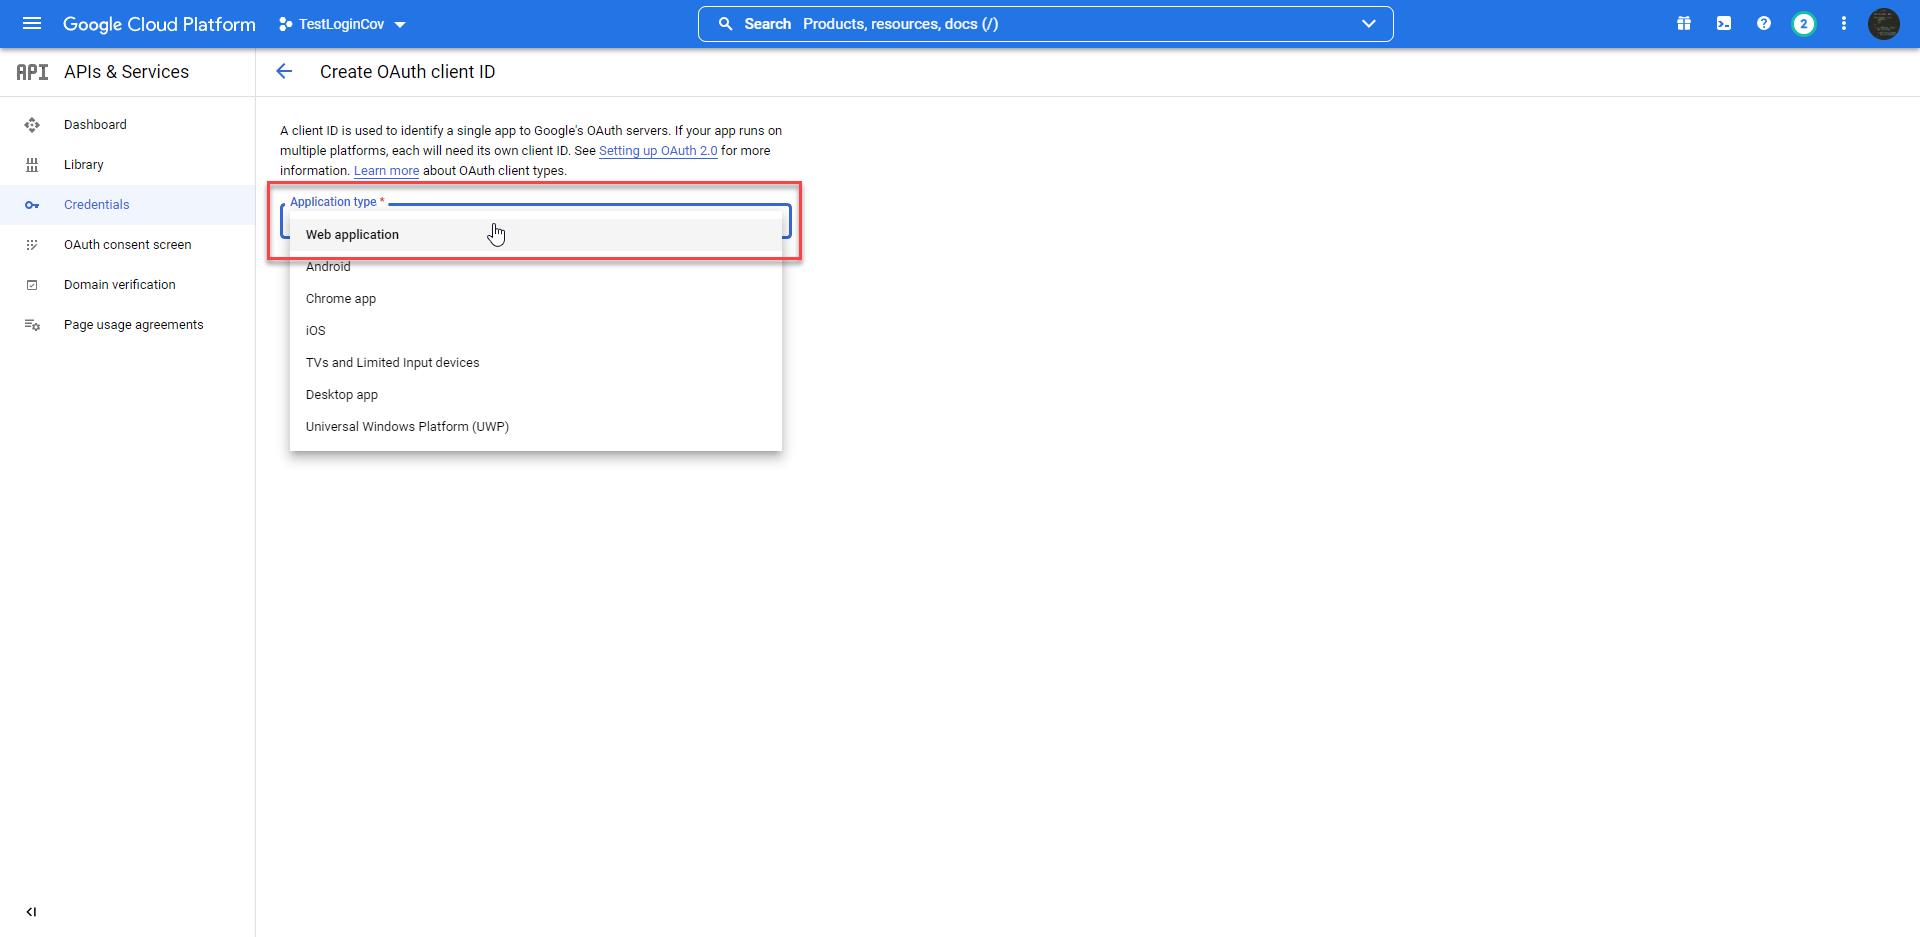Expand the search bar chevron

[x=1369, y=24]
